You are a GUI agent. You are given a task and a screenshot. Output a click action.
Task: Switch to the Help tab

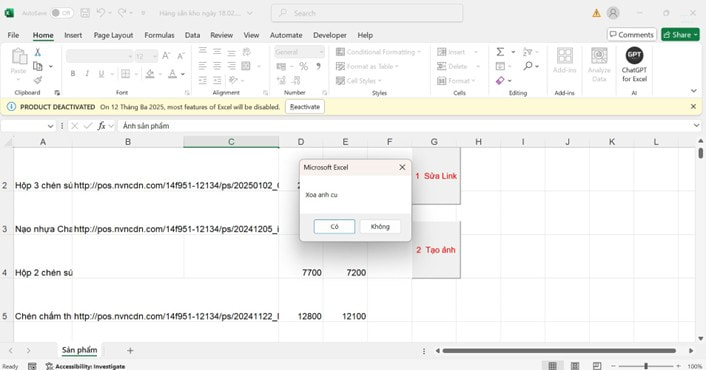click(365, 35)
